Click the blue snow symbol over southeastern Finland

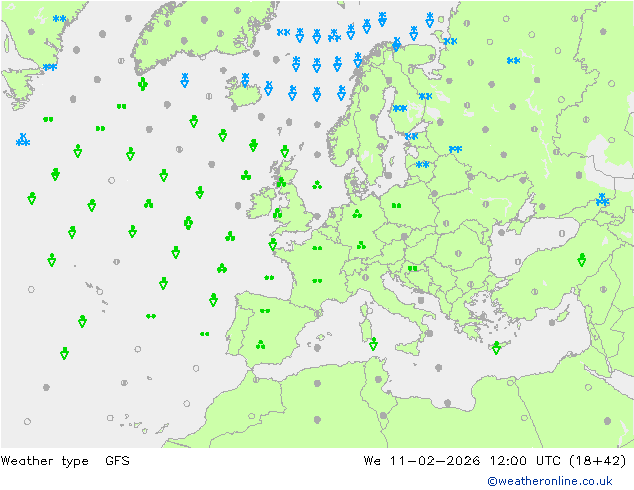pos(425,96)
